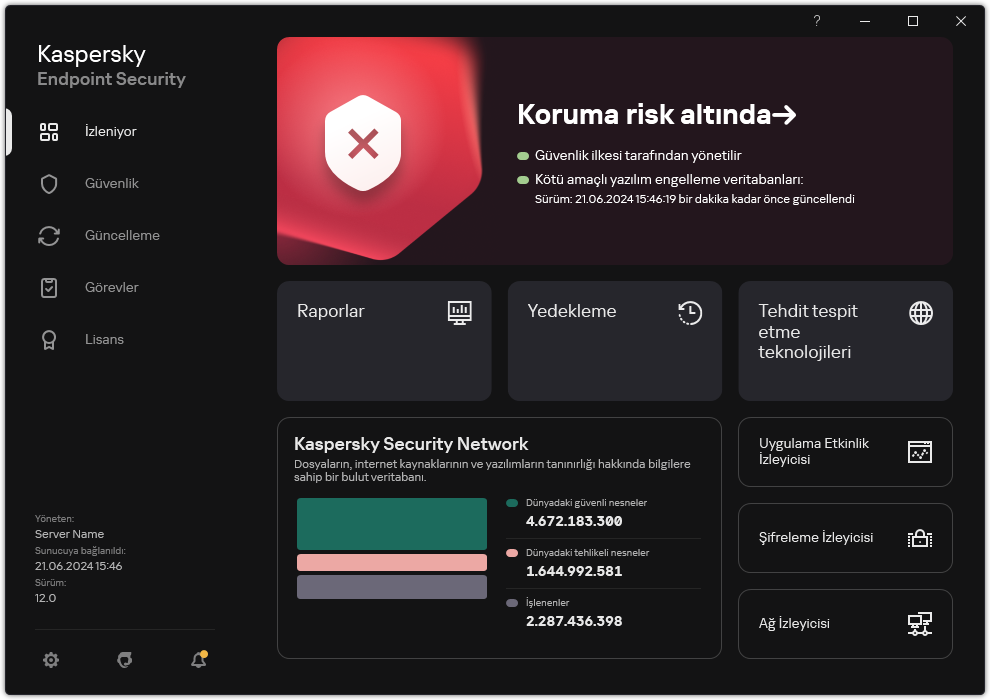Click the Güncelleme refresh icon
990x700 pixels.
coord(49,235)
